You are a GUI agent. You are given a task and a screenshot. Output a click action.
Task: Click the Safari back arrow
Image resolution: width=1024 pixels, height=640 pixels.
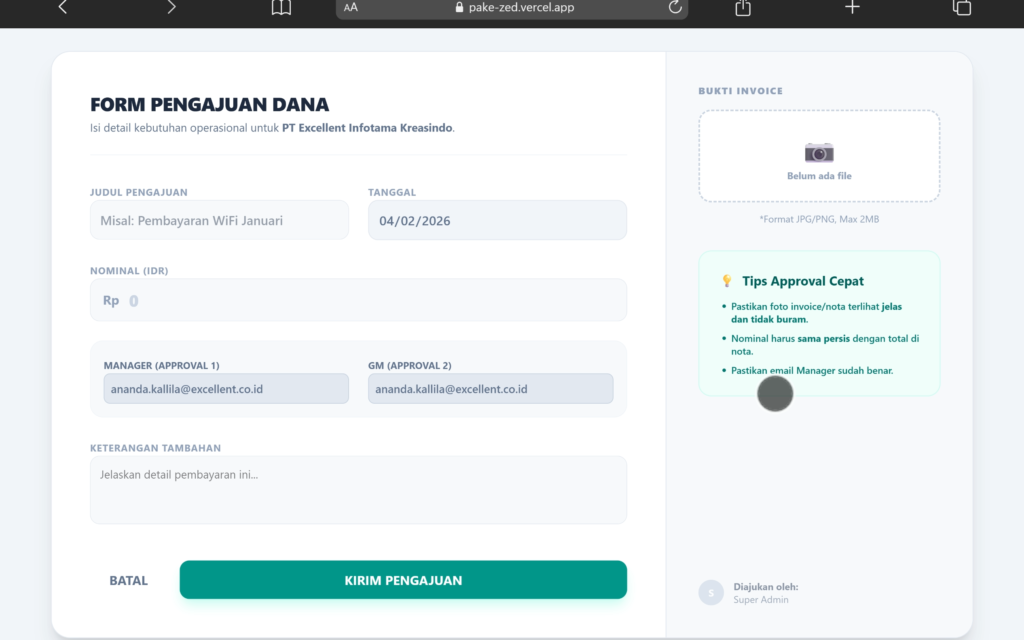[63, 7]
